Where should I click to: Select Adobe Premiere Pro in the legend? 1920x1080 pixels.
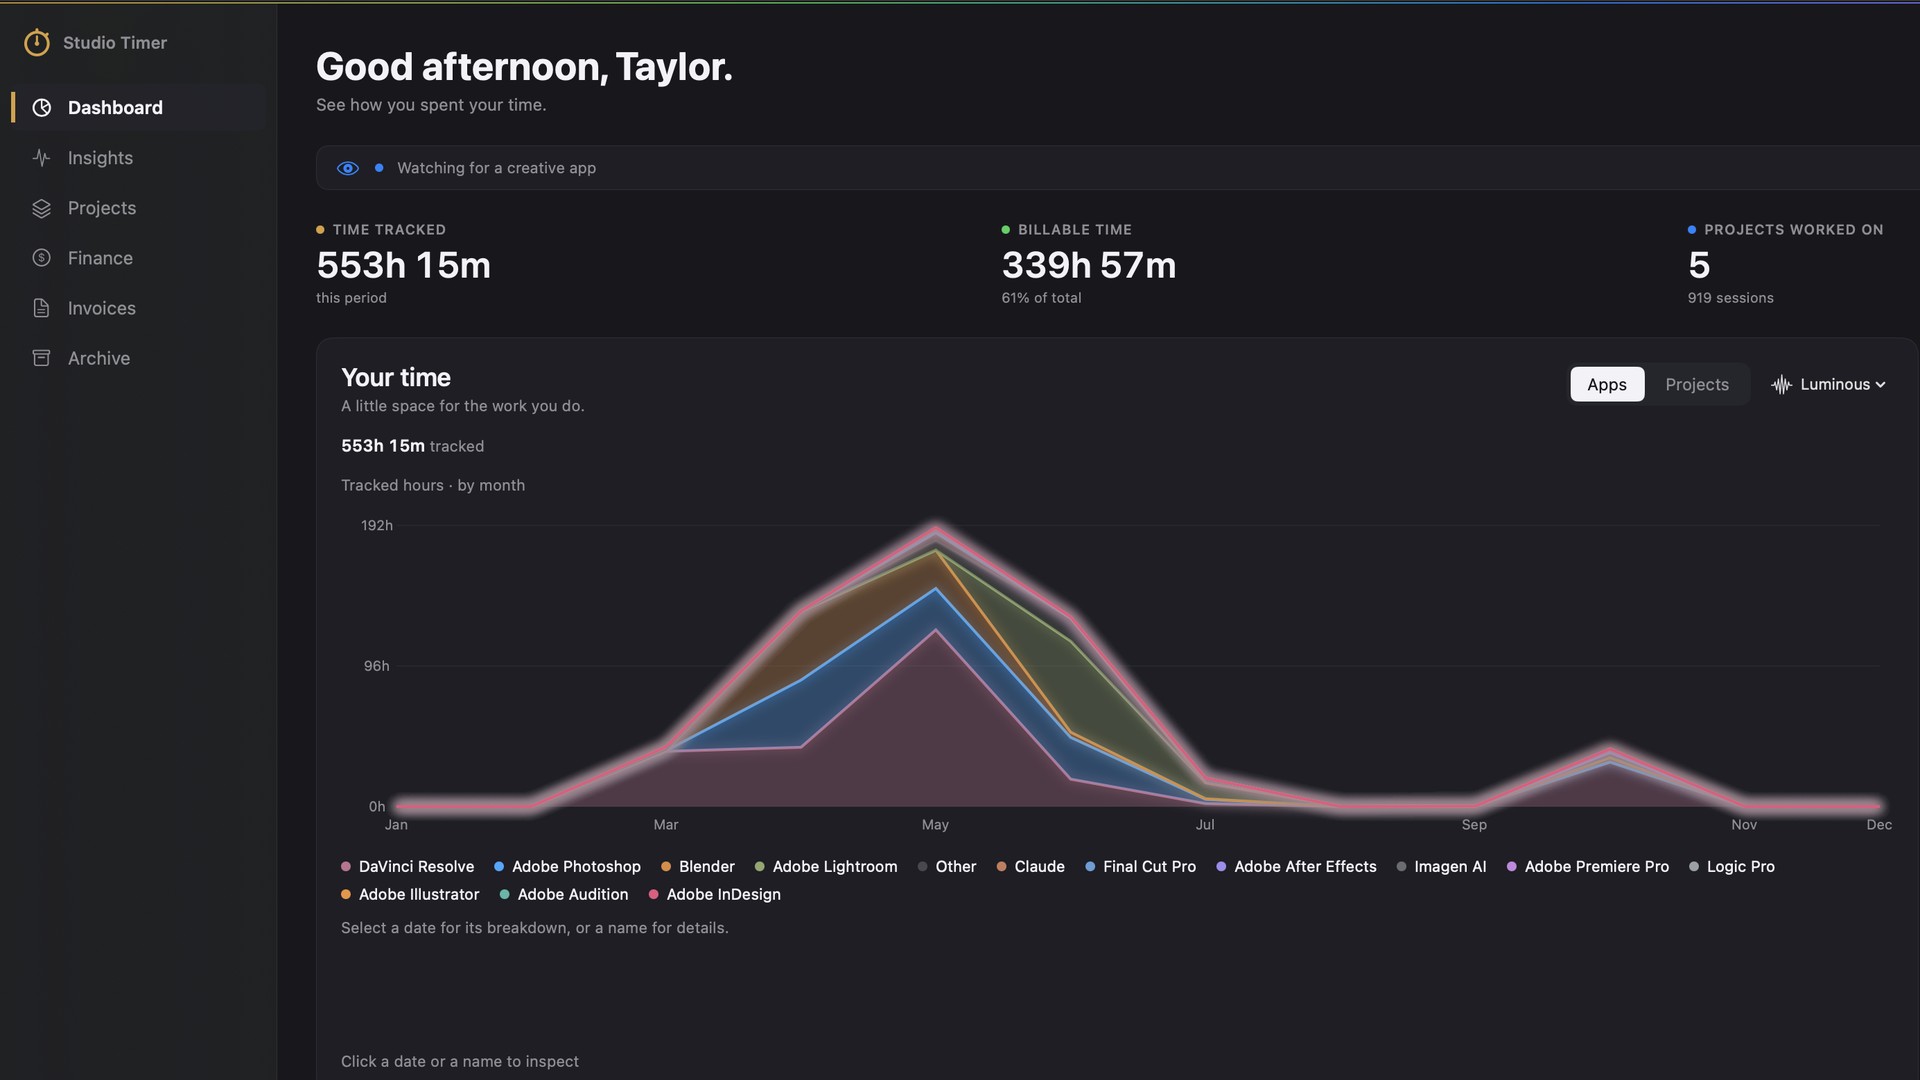coord(1588,867)
